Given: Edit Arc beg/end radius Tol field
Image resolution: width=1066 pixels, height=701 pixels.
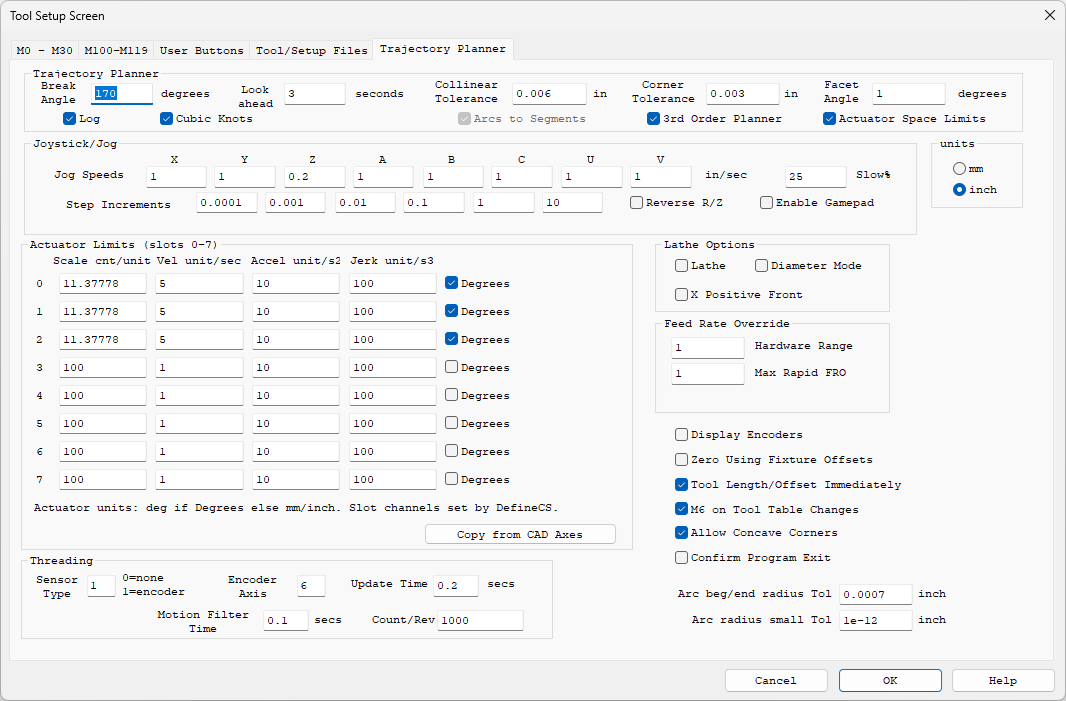Looking at the screenshot, I should coord(876,594).
